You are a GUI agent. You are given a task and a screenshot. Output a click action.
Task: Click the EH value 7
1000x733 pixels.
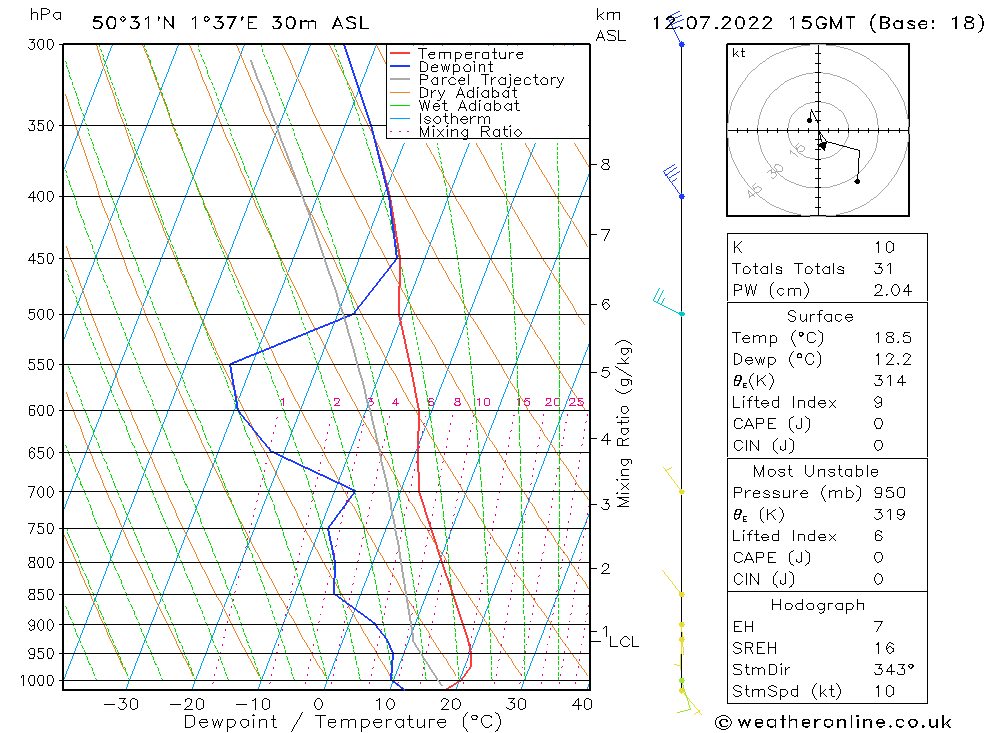pyautogui.click(x=879, y=626)
